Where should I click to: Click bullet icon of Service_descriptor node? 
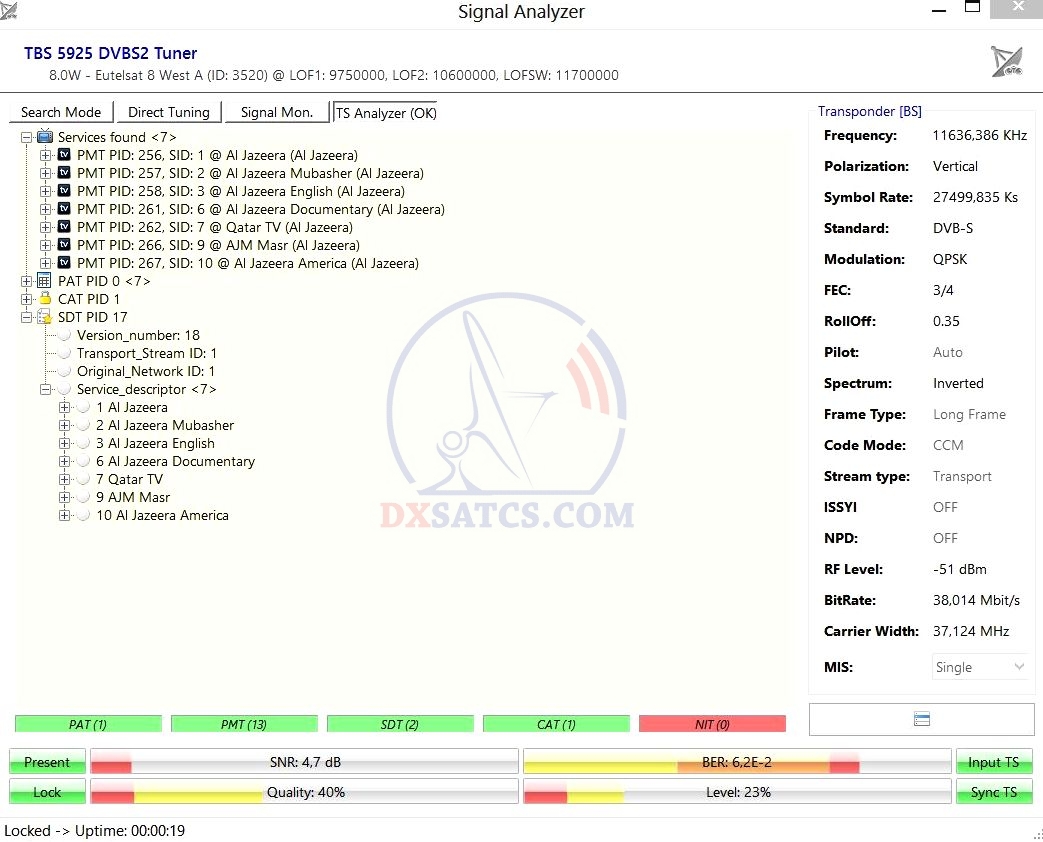tap(64, 389)
